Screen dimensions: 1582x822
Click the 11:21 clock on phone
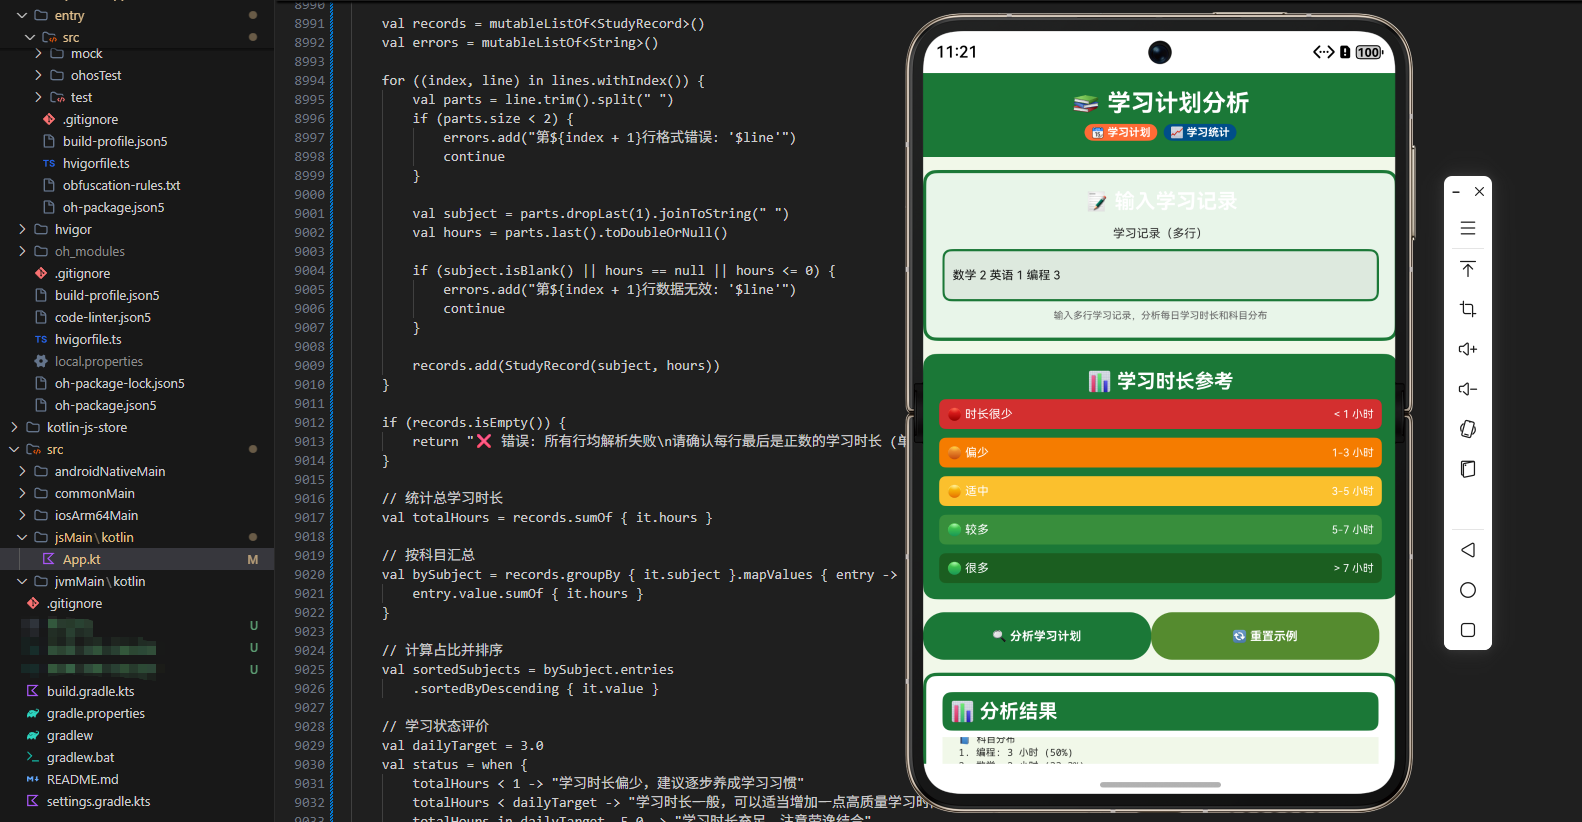(x=956, y=52)
